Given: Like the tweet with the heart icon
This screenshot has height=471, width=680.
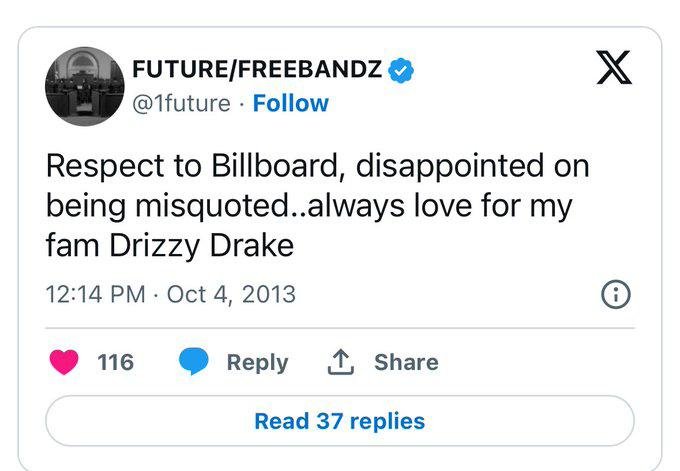Looking at the screenshot, I should pyautogui.click(x=66, y=362).
